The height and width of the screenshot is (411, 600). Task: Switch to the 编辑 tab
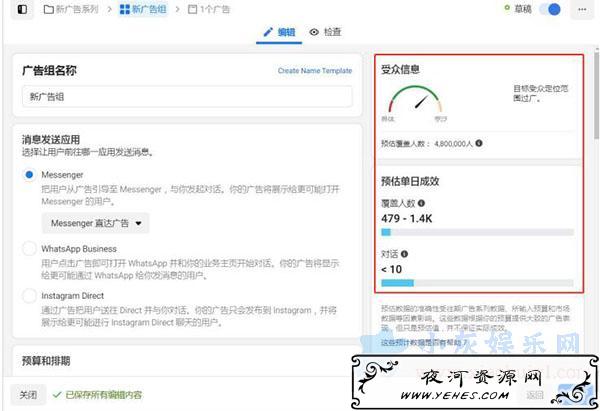[279, 32]
